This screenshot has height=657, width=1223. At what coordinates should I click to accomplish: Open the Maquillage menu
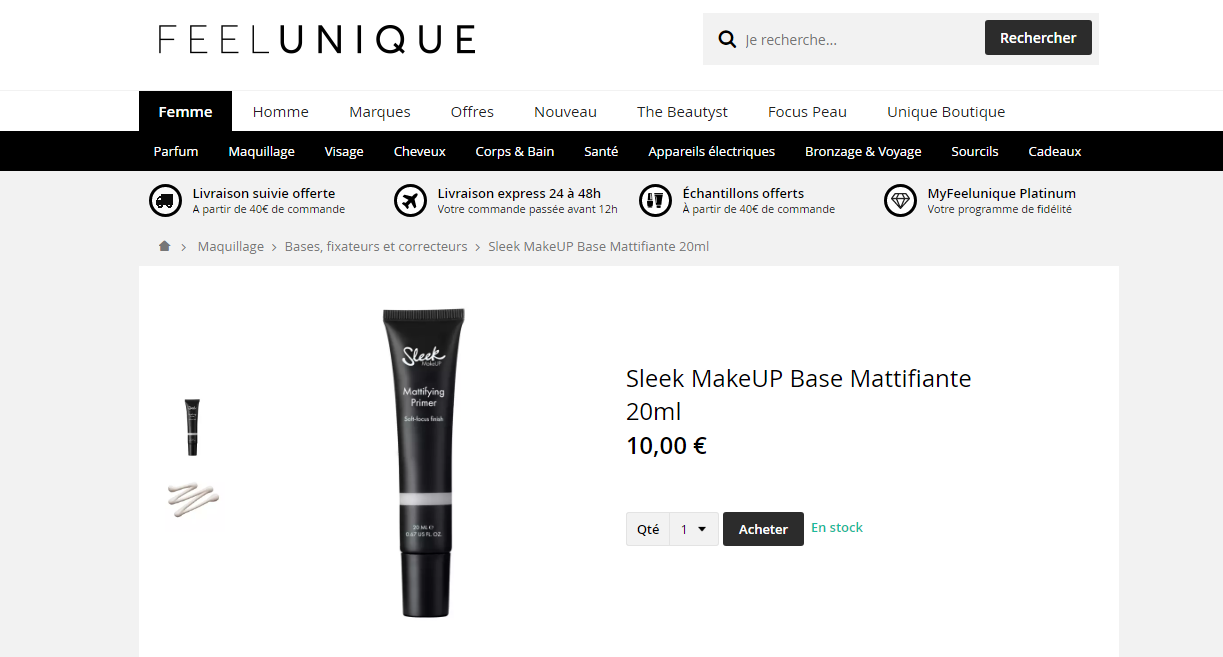click(x=261, y=151)
